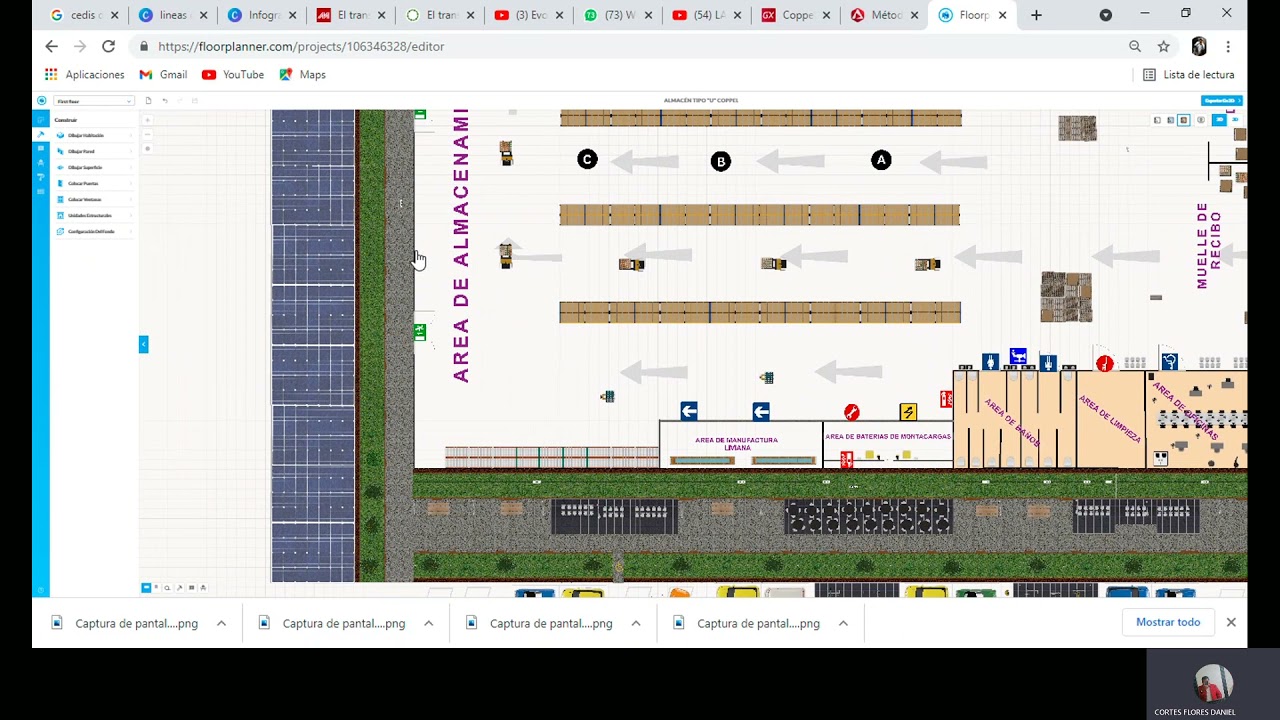Select the marker C circle on the plan

click(x=587, y=159)
